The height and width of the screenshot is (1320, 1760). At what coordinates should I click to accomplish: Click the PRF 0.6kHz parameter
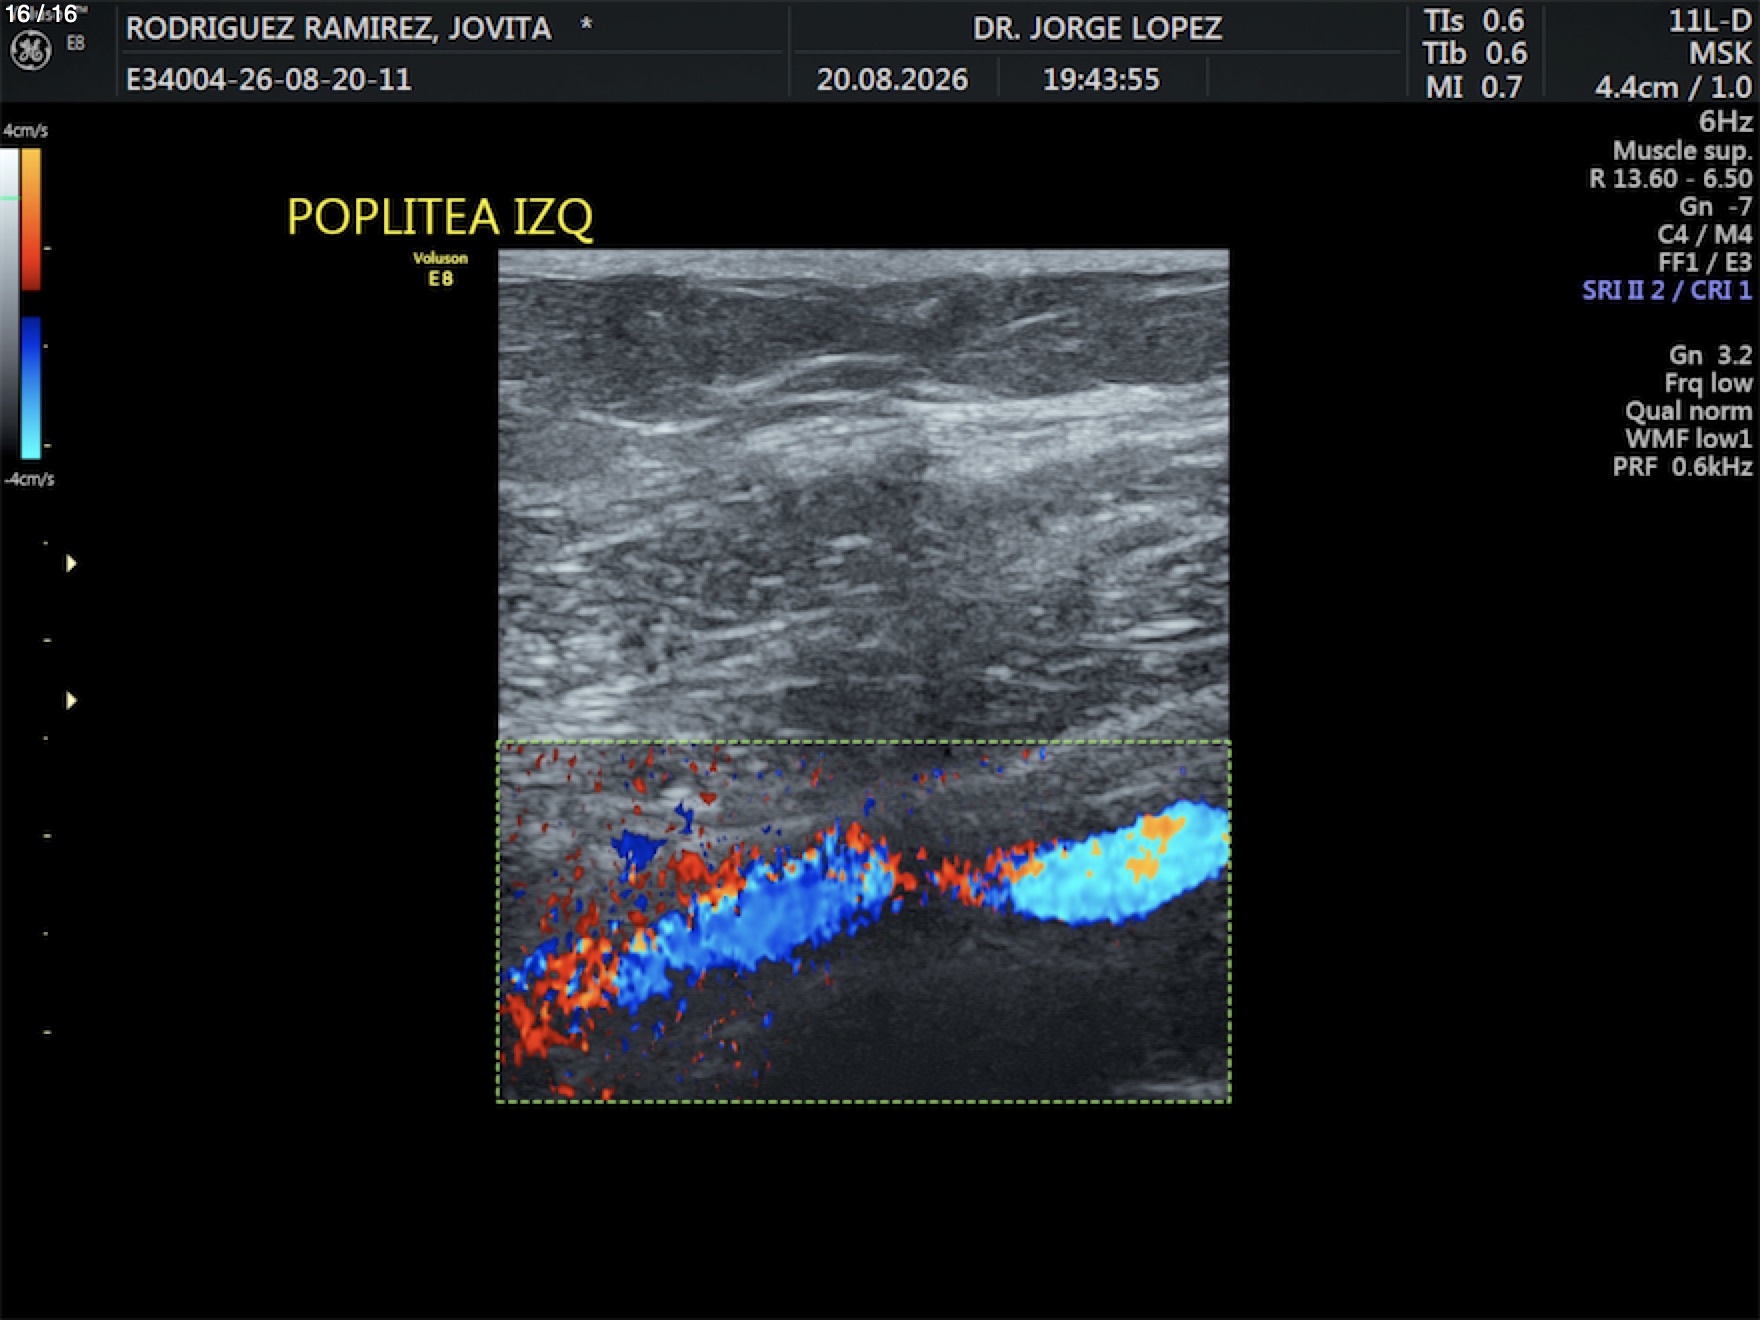[x=1682, y=466]
